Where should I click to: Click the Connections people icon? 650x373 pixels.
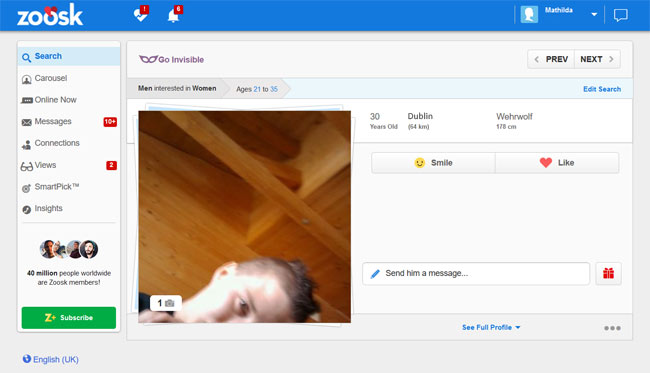(26, 145)
